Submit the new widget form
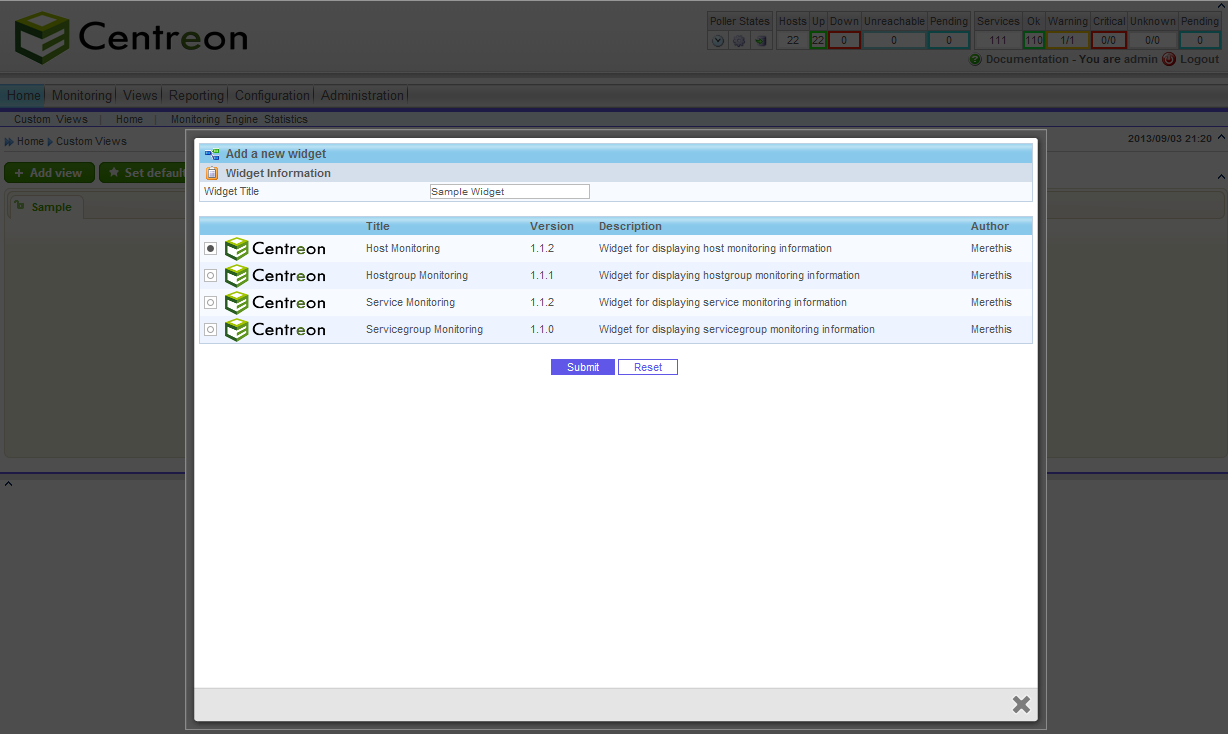This screenshot has width=1228, height=734. (x=582, y=367)
